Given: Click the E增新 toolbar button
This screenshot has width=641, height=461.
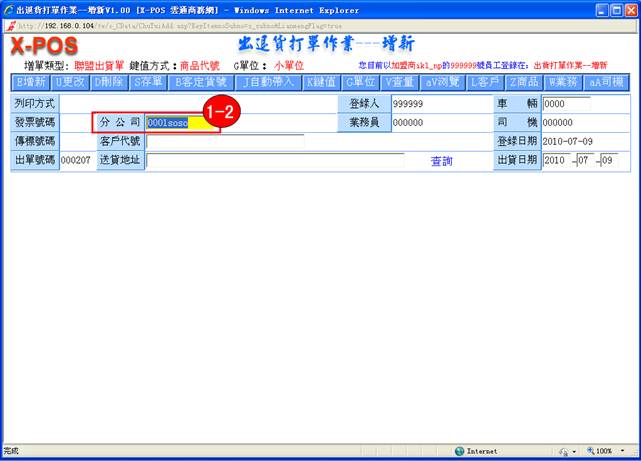Looking at the screenshot, I should (31, 82).
